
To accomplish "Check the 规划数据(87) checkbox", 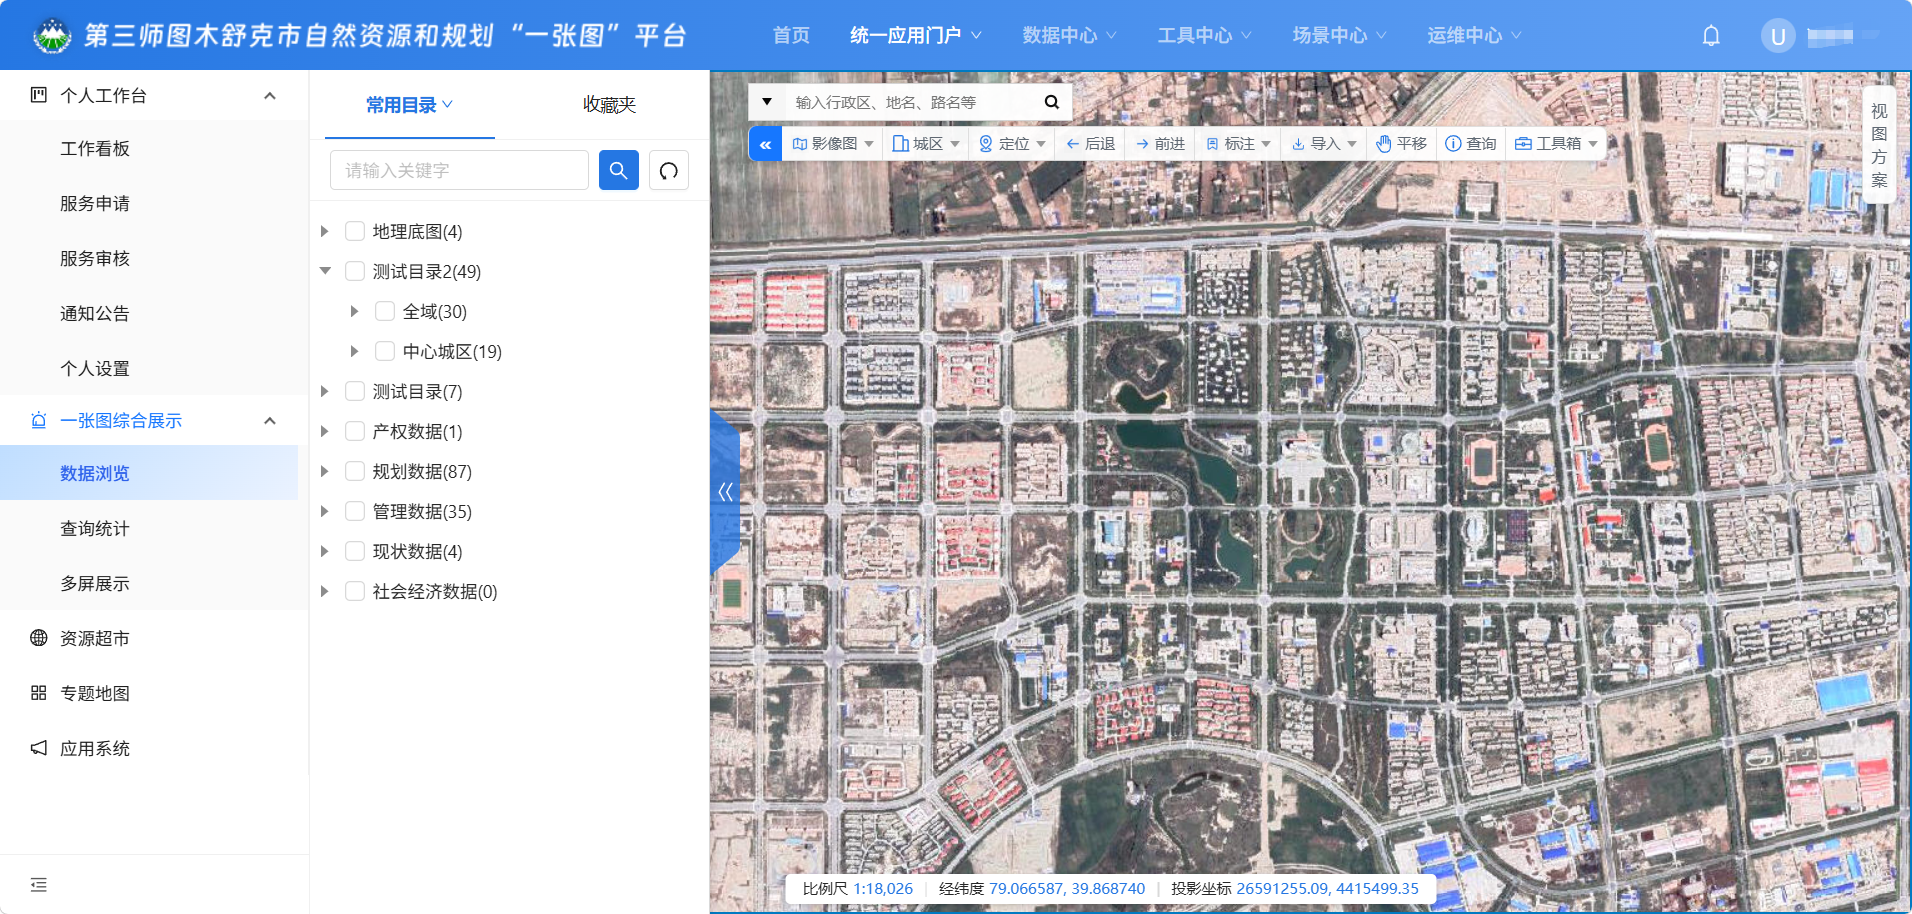I will [x=355, y=471].
